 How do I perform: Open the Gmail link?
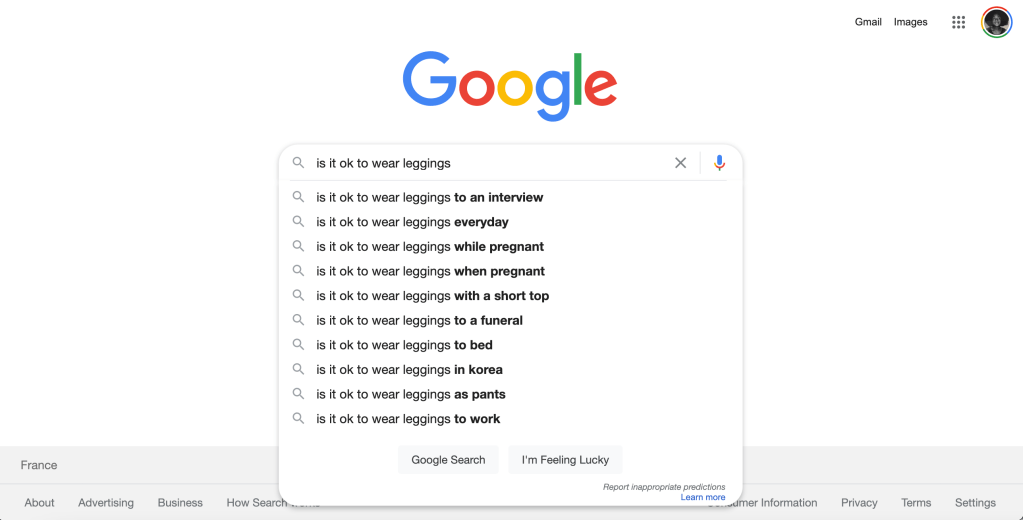tap(868, 22)
